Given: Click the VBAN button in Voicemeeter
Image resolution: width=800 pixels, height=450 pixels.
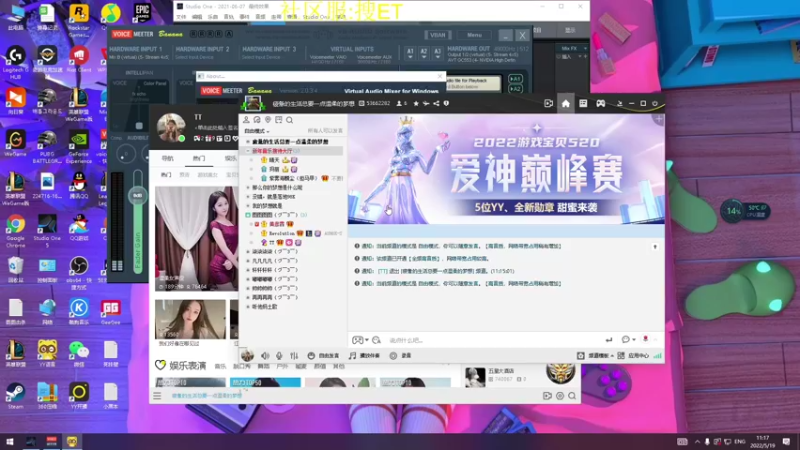Looking at the screenshot, I should [438, 35].
